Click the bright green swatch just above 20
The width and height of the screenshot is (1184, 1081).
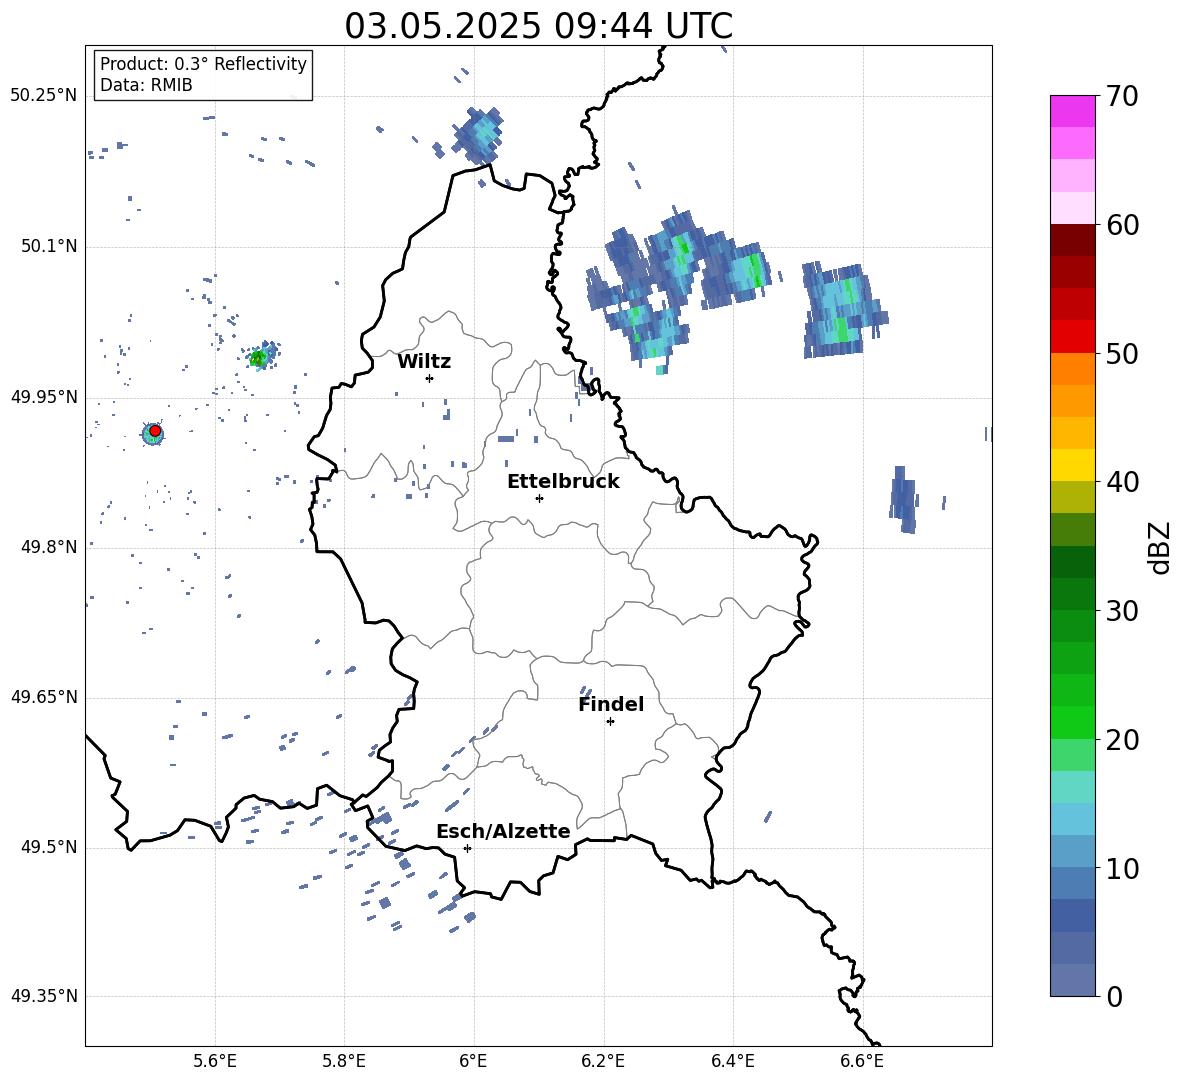click(x=1072, y=722)
